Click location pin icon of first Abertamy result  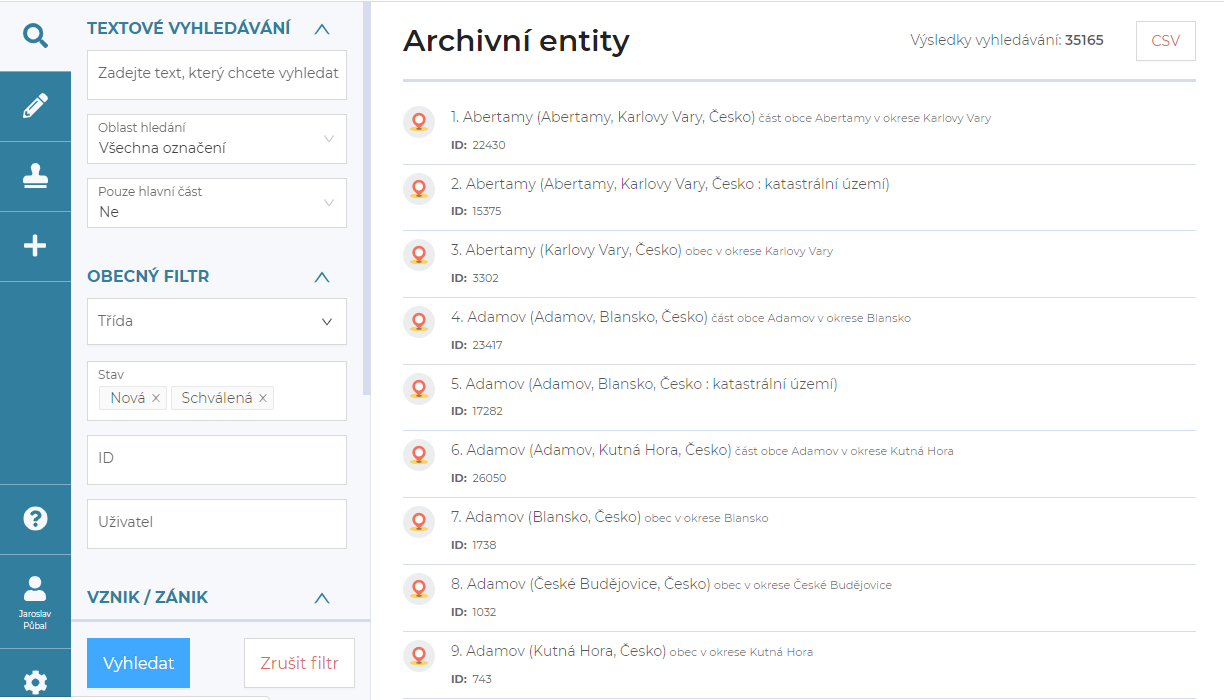[419, 122]
